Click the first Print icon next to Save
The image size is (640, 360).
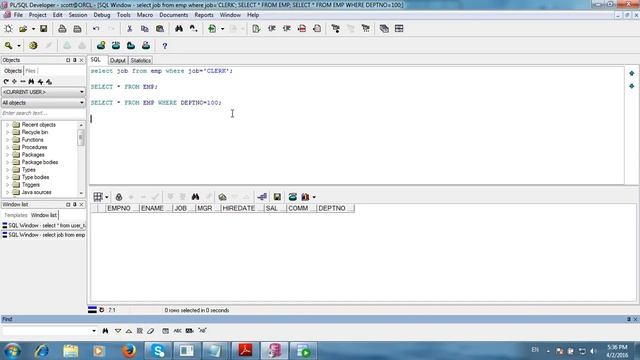click(x=62, y=29)
